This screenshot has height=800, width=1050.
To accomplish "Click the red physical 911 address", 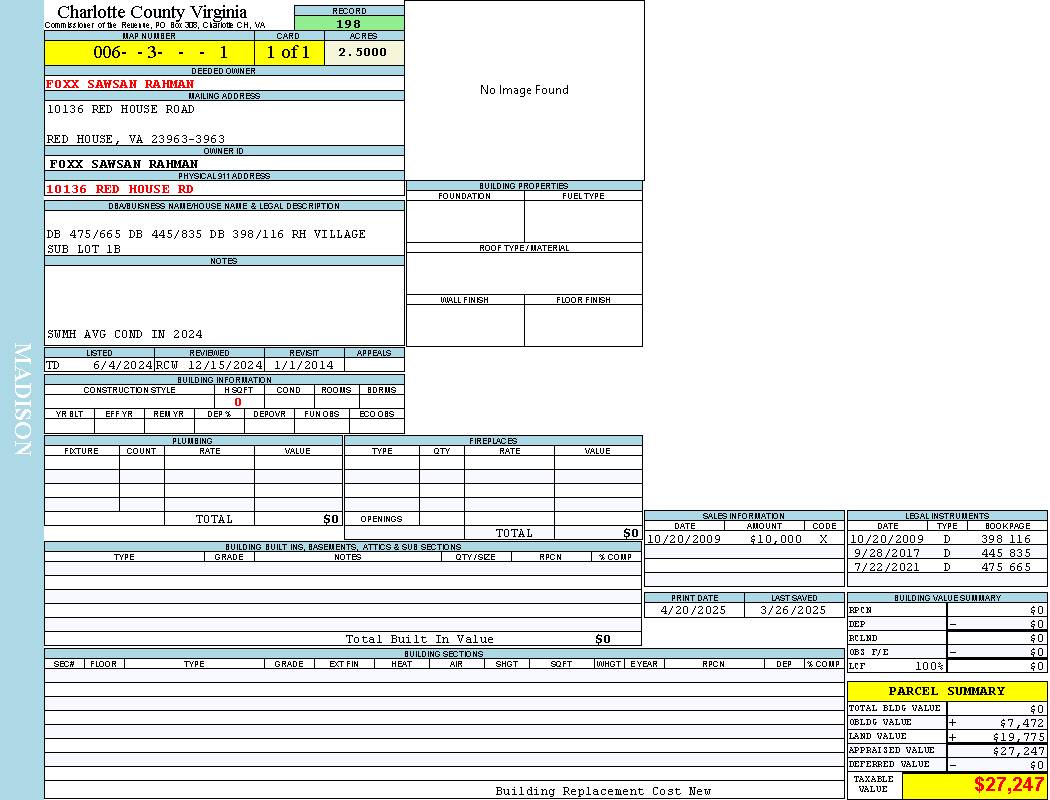I will tap(120, 189).
